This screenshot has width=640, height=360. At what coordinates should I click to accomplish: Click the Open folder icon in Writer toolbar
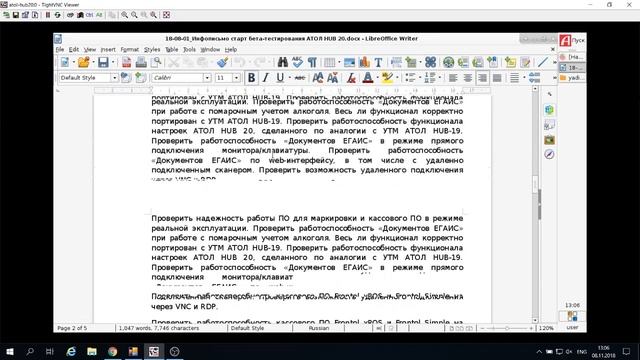point(84,62)
